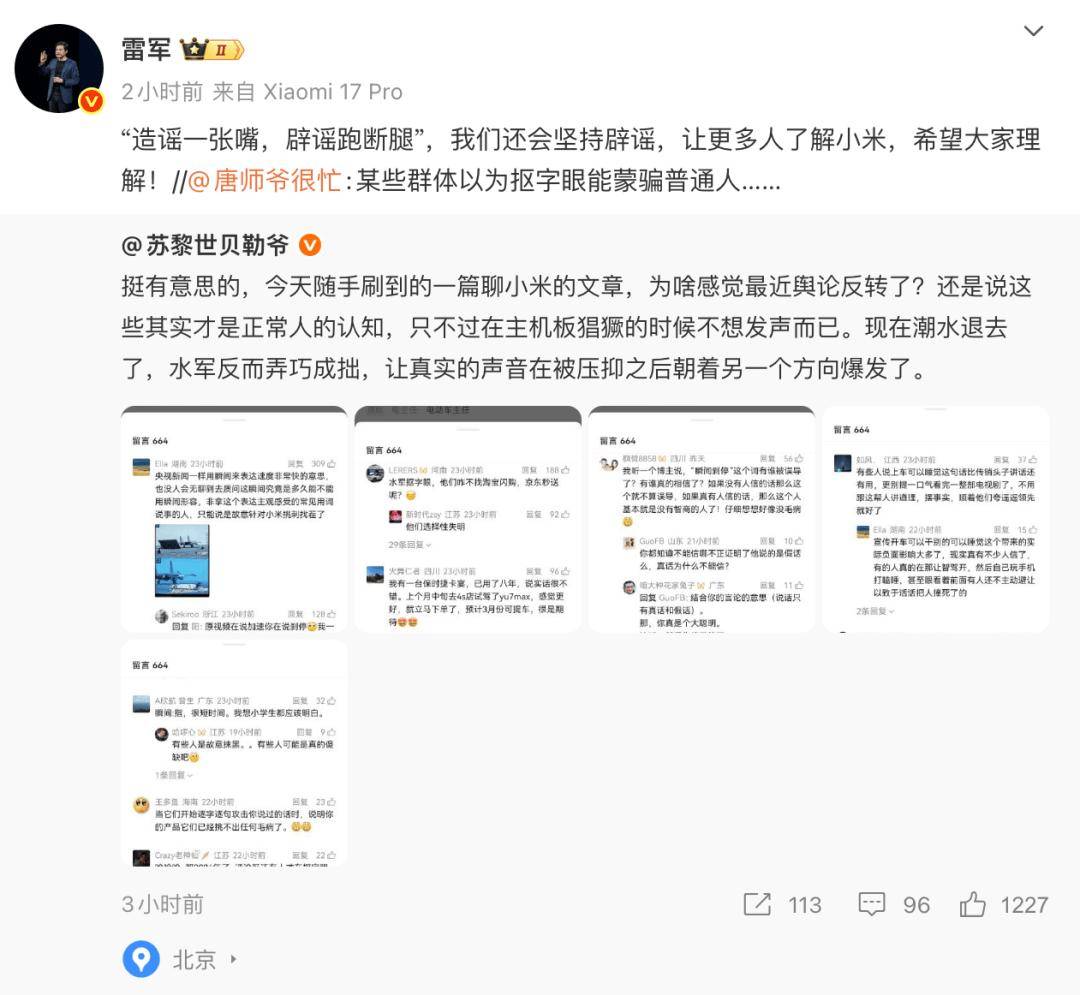Open the @唐师爷很忙 mention link
This screenshot has height=995, width=1080.
click(264, 181)
